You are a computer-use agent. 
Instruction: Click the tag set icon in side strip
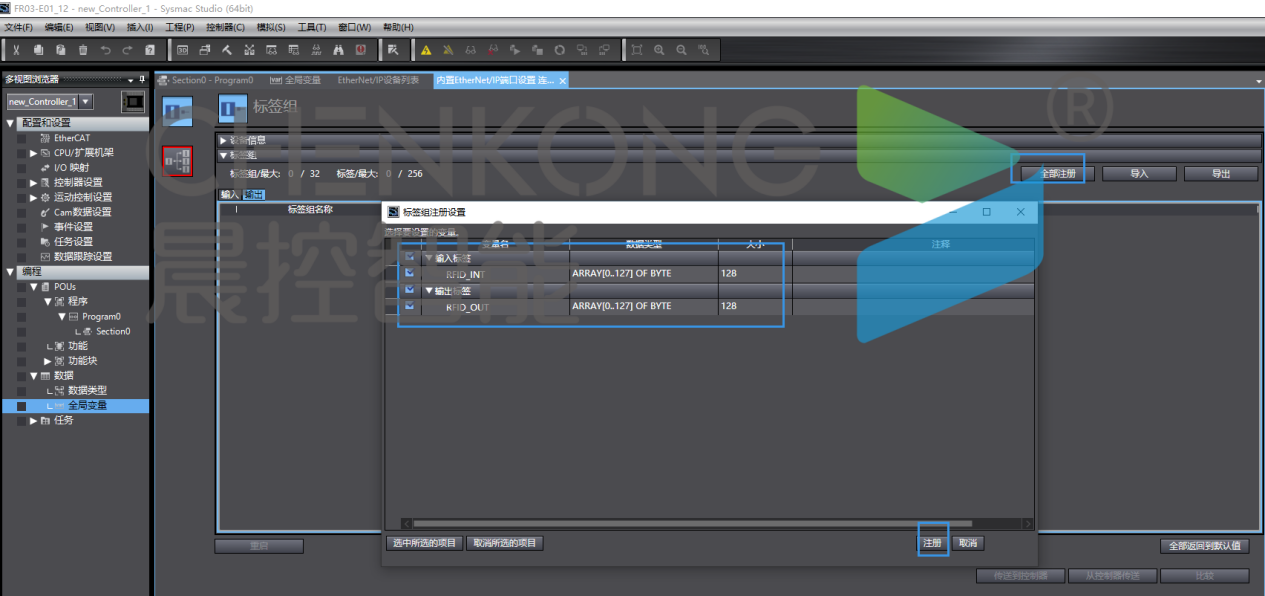coord(177,111)
